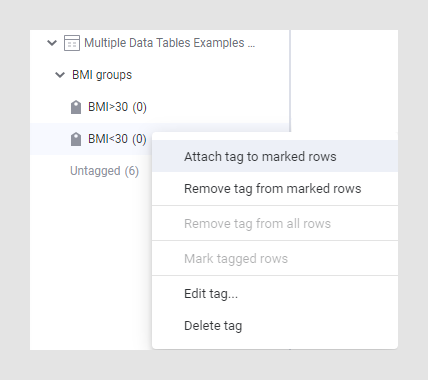Collapse the BMI groups chevron

click(x=60, y=75)
